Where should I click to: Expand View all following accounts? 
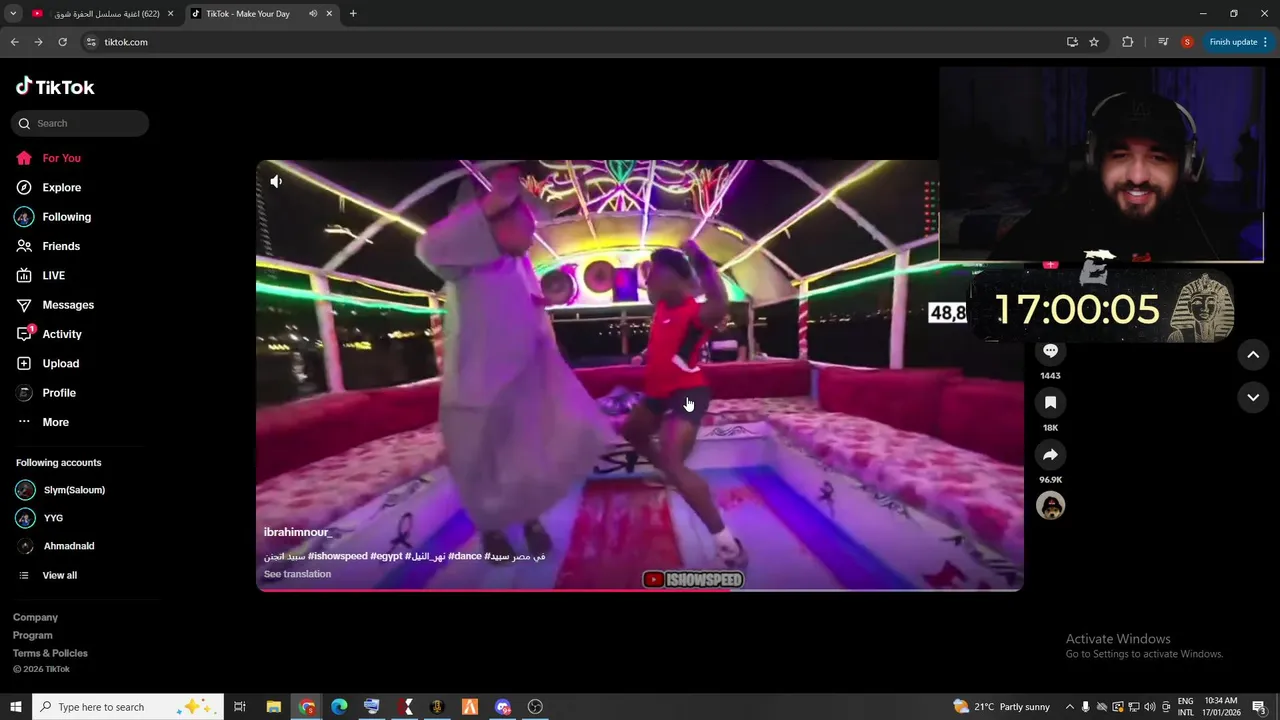coord(47,575)
